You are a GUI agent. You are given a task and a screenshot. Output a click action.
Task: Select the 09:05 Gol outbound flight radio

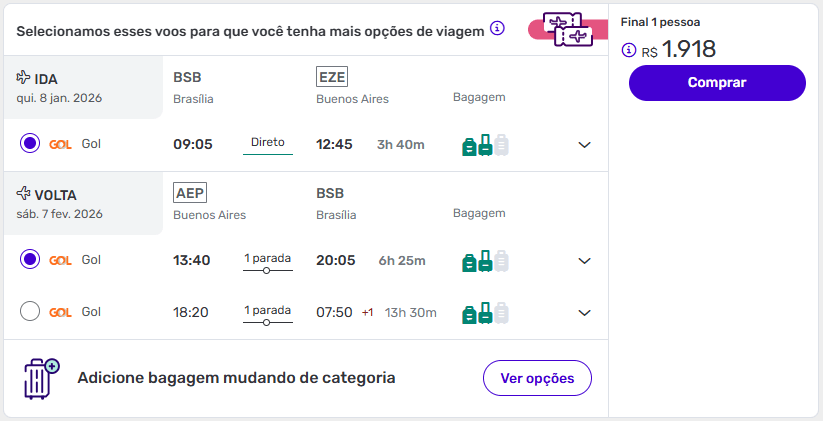click(30, 144)
